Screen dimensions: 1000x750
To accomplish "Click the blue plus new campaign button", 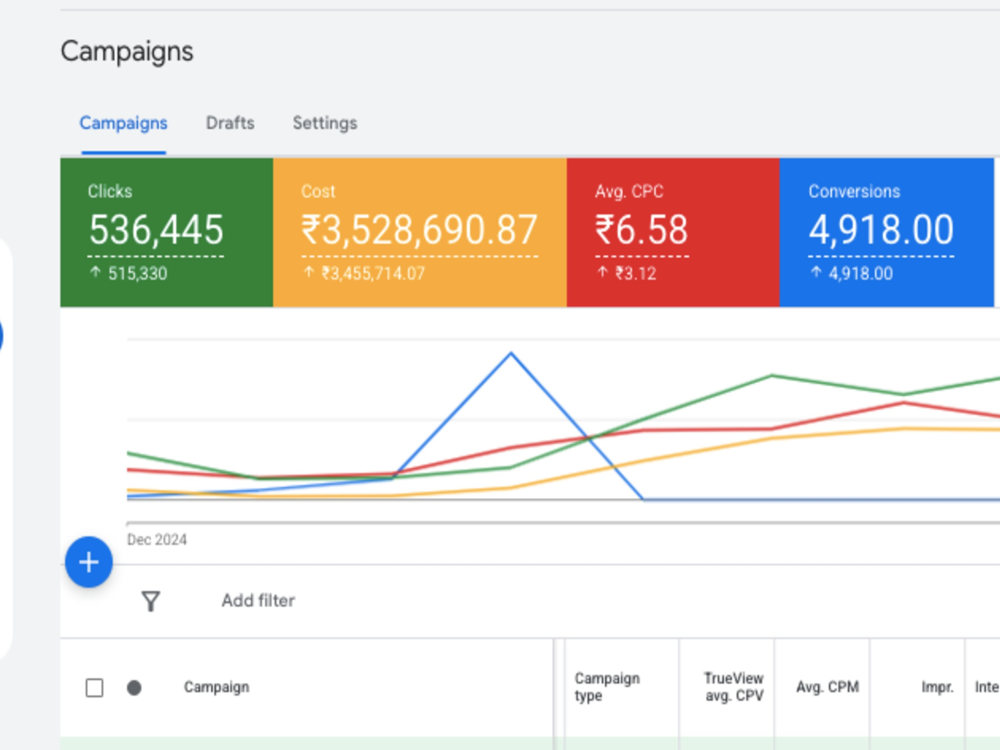I will (x=89, y=562).
